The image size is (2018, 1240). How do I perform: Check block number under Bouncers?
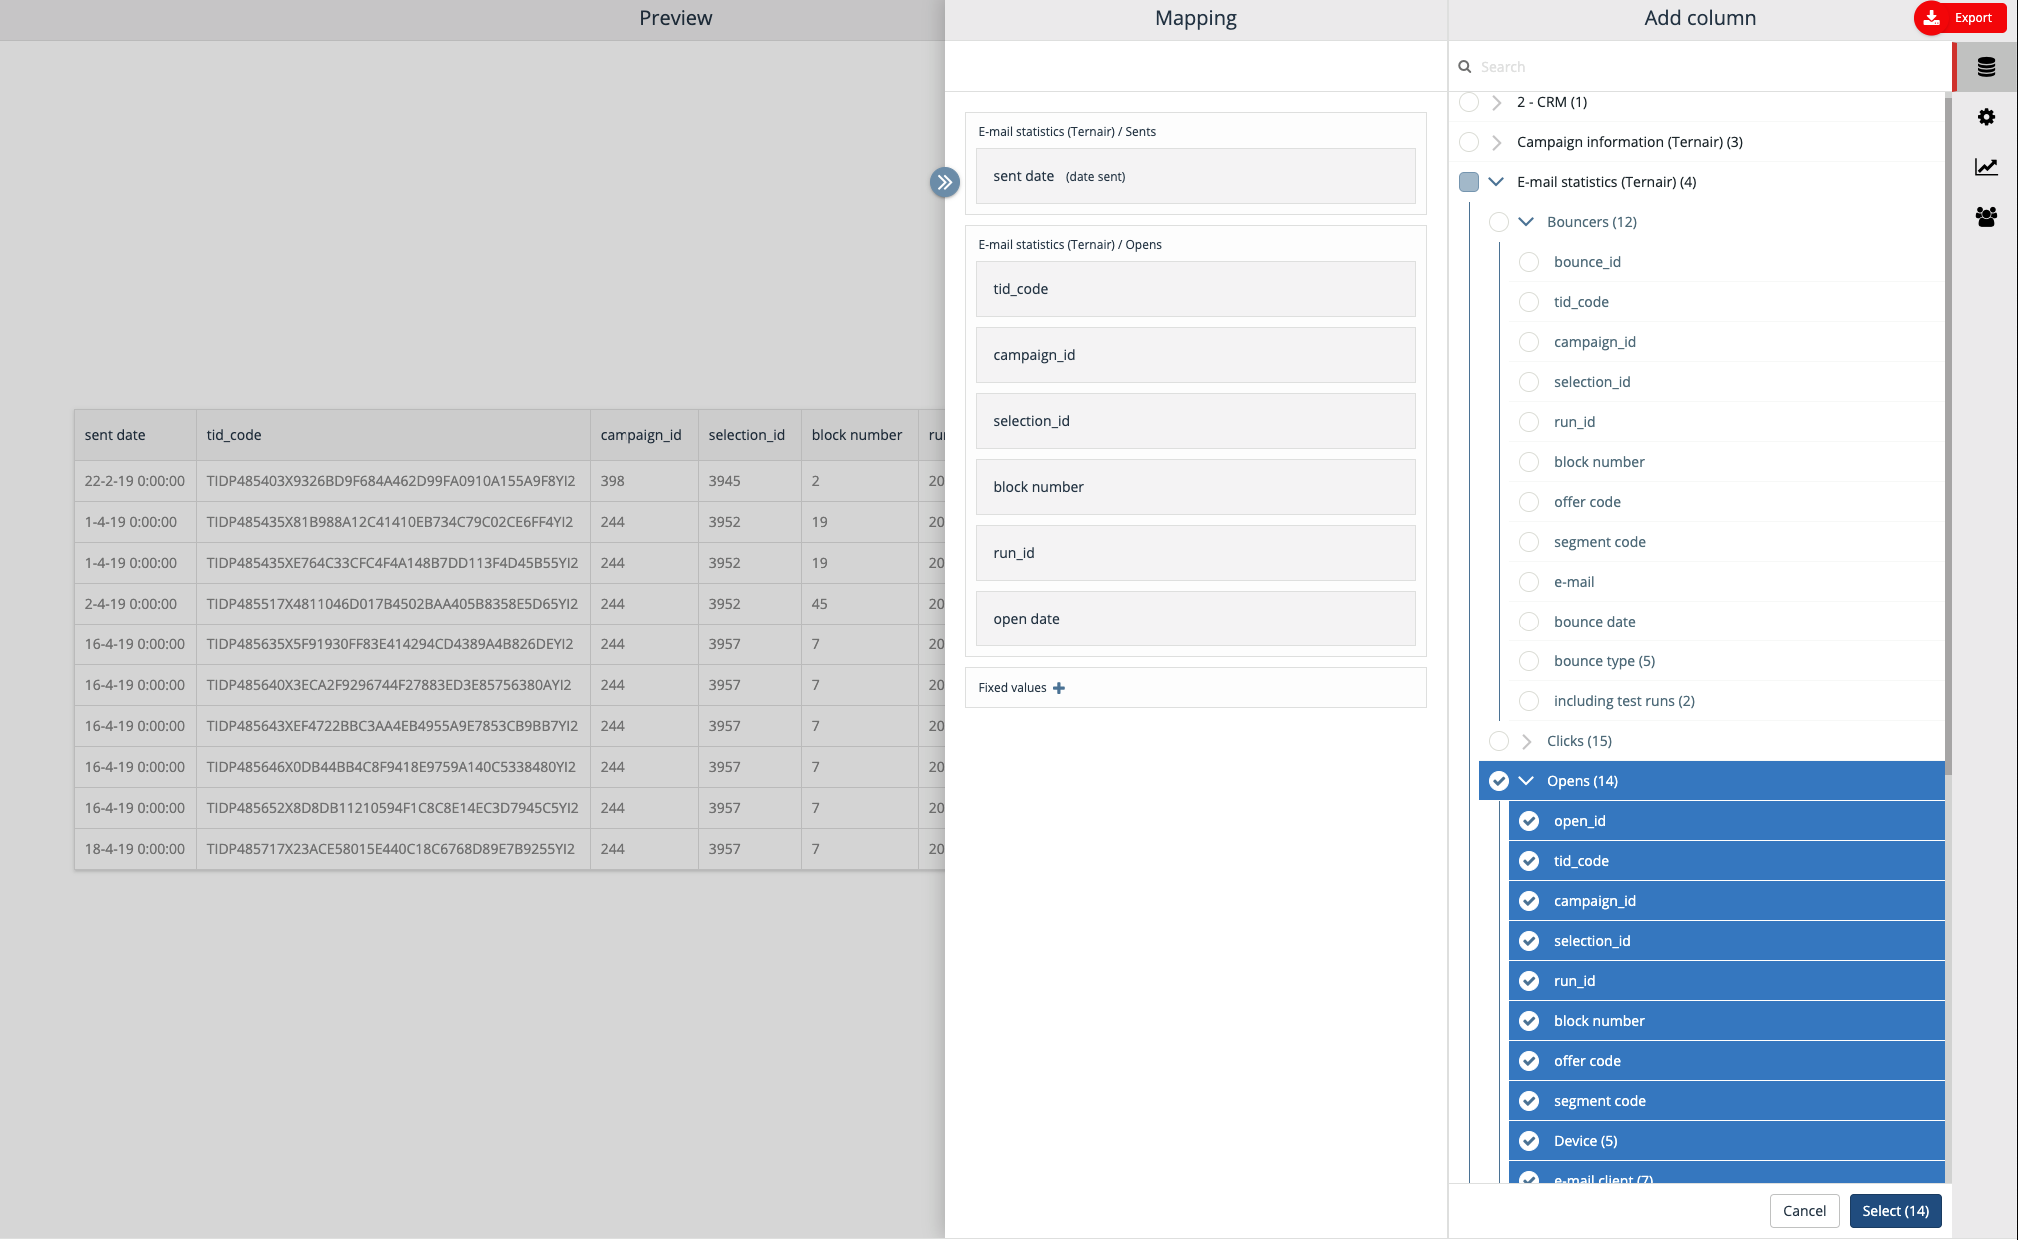click(1529, 462)
